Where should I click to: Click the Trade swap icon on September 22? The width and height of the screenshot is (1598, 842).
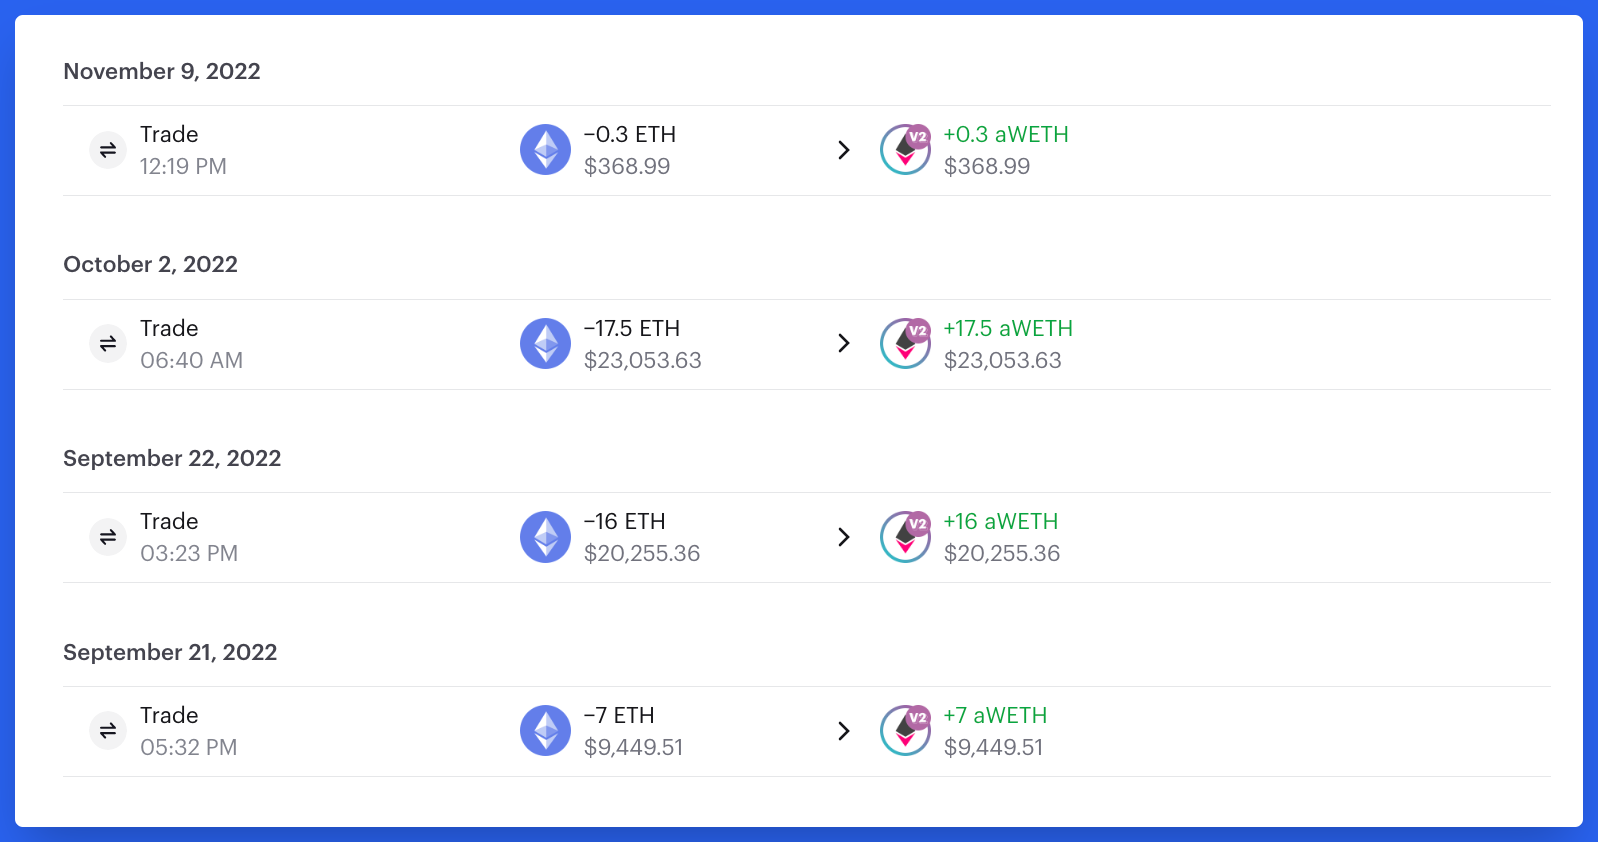pos(107,537)
